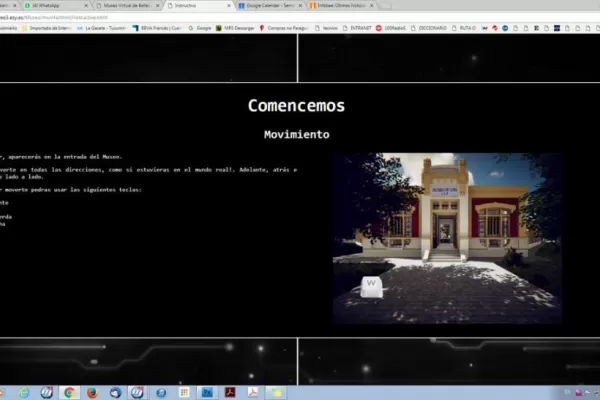Select the Instructivo tab
The width and height of the screenshot is (600, 400).
(198, 6)
